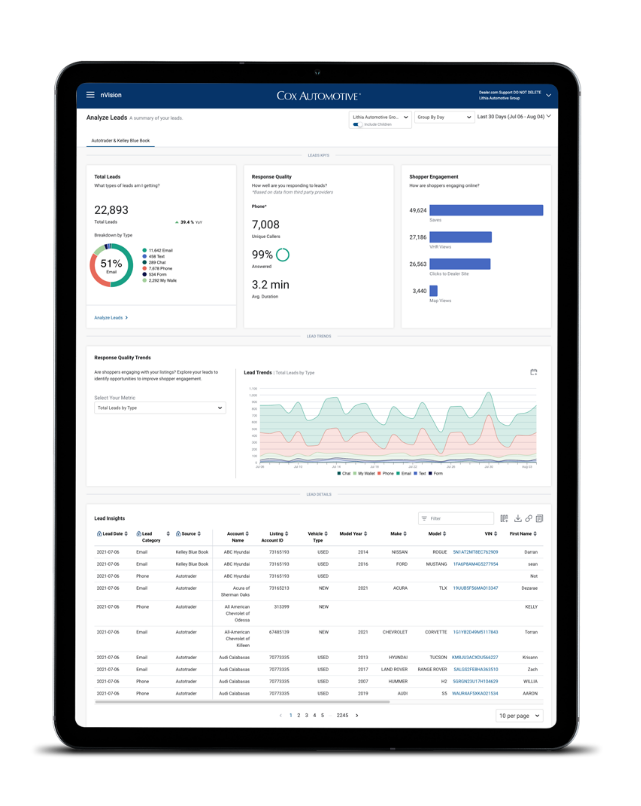Screen dimensions: 641x806
Task: Expand the Last 30 Days date range
Action: 514,117
